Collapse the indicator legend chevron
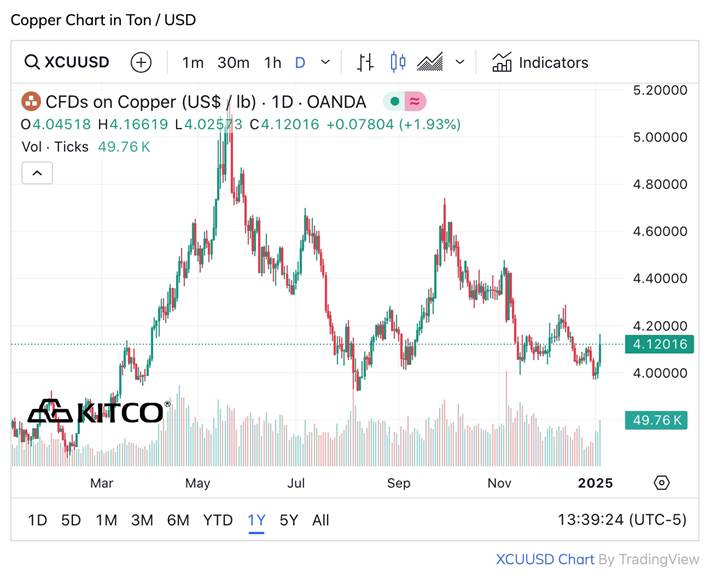711x579 pixels. coord(36,173)
